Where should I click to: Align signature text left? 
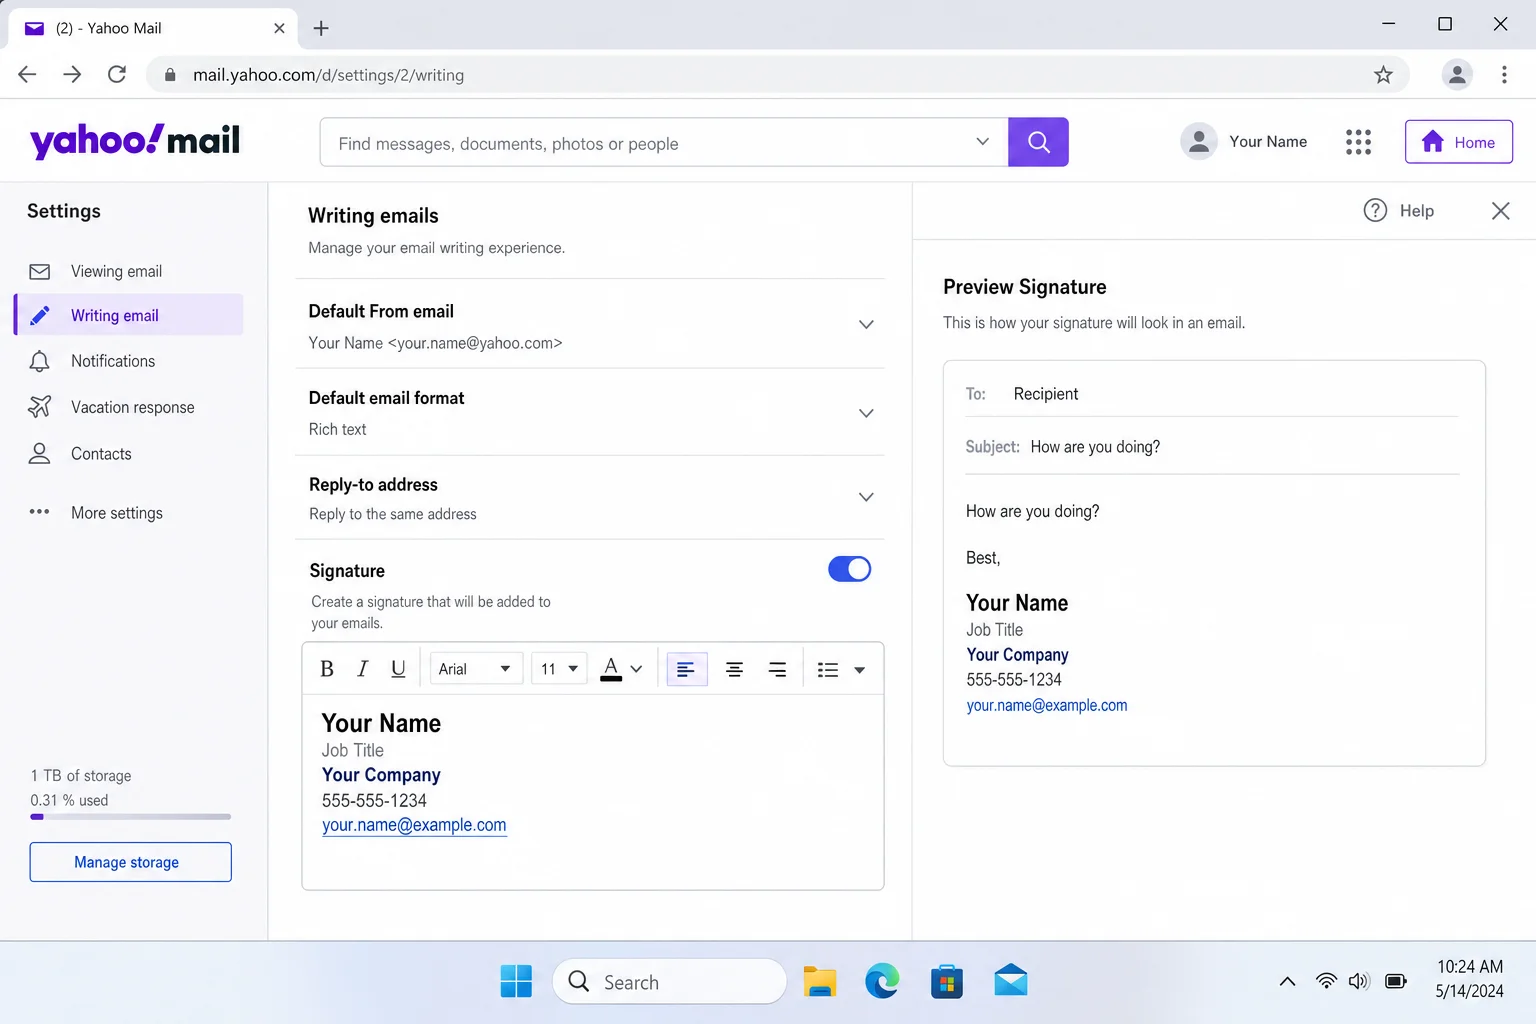click(x=686, y=669)
